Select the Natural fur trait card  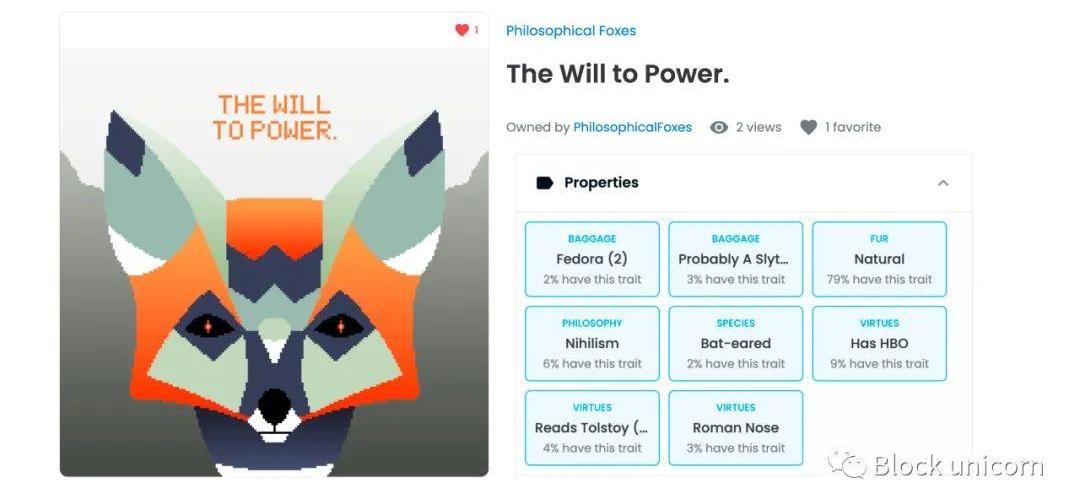click(880, 259)
